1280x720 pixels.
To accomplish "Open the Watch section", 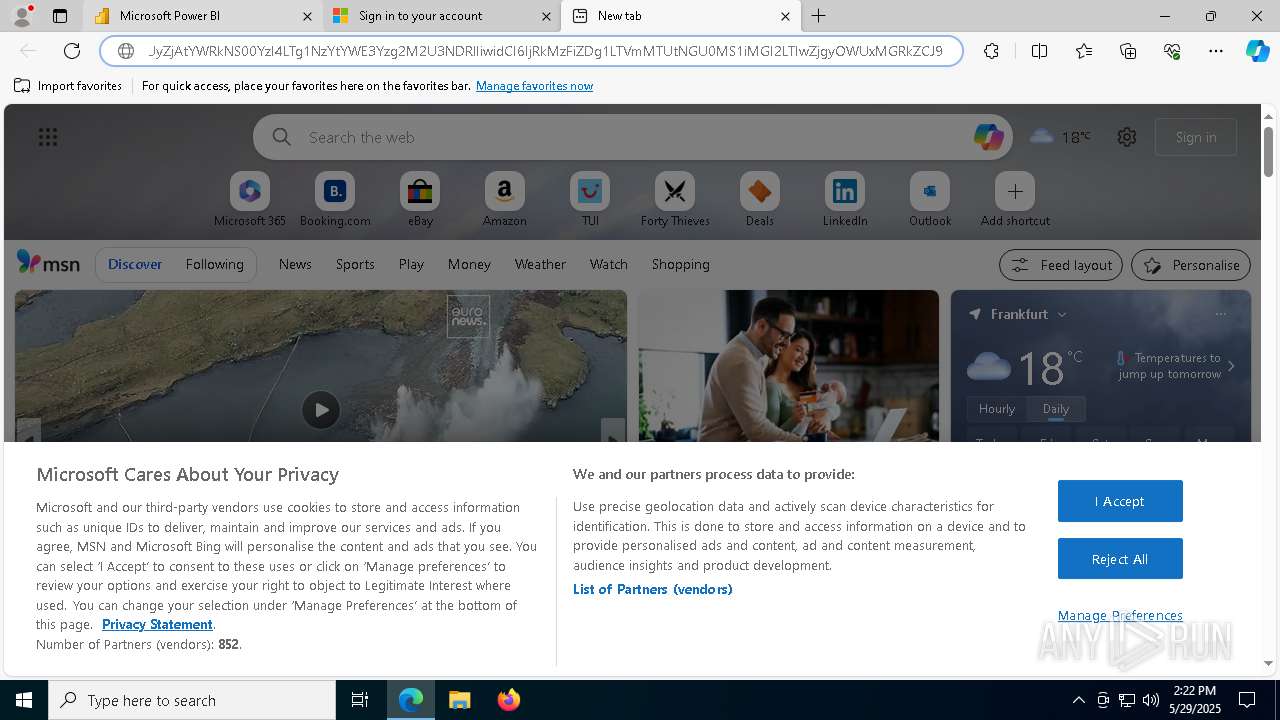I will pyautogui.click(x=608, y=264).
